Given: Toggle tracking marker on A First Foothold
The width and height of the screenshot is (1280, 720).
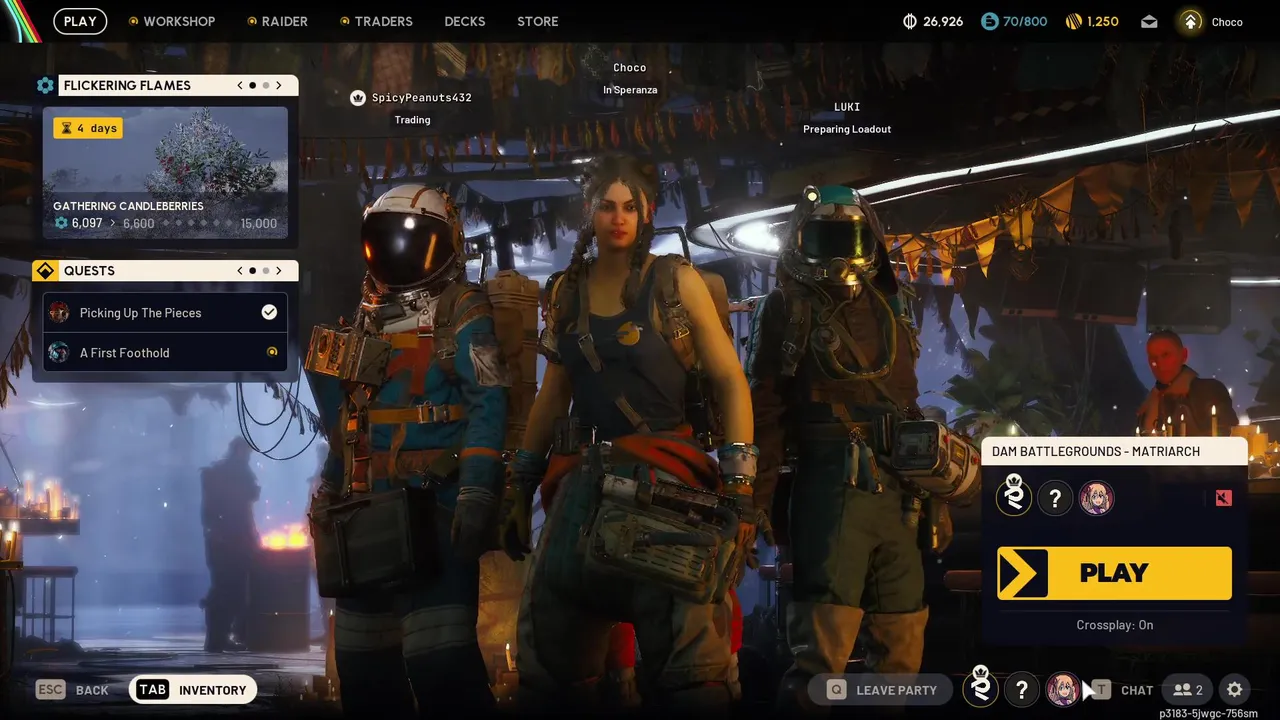Looking at the screenshot, I should point(272,352).
